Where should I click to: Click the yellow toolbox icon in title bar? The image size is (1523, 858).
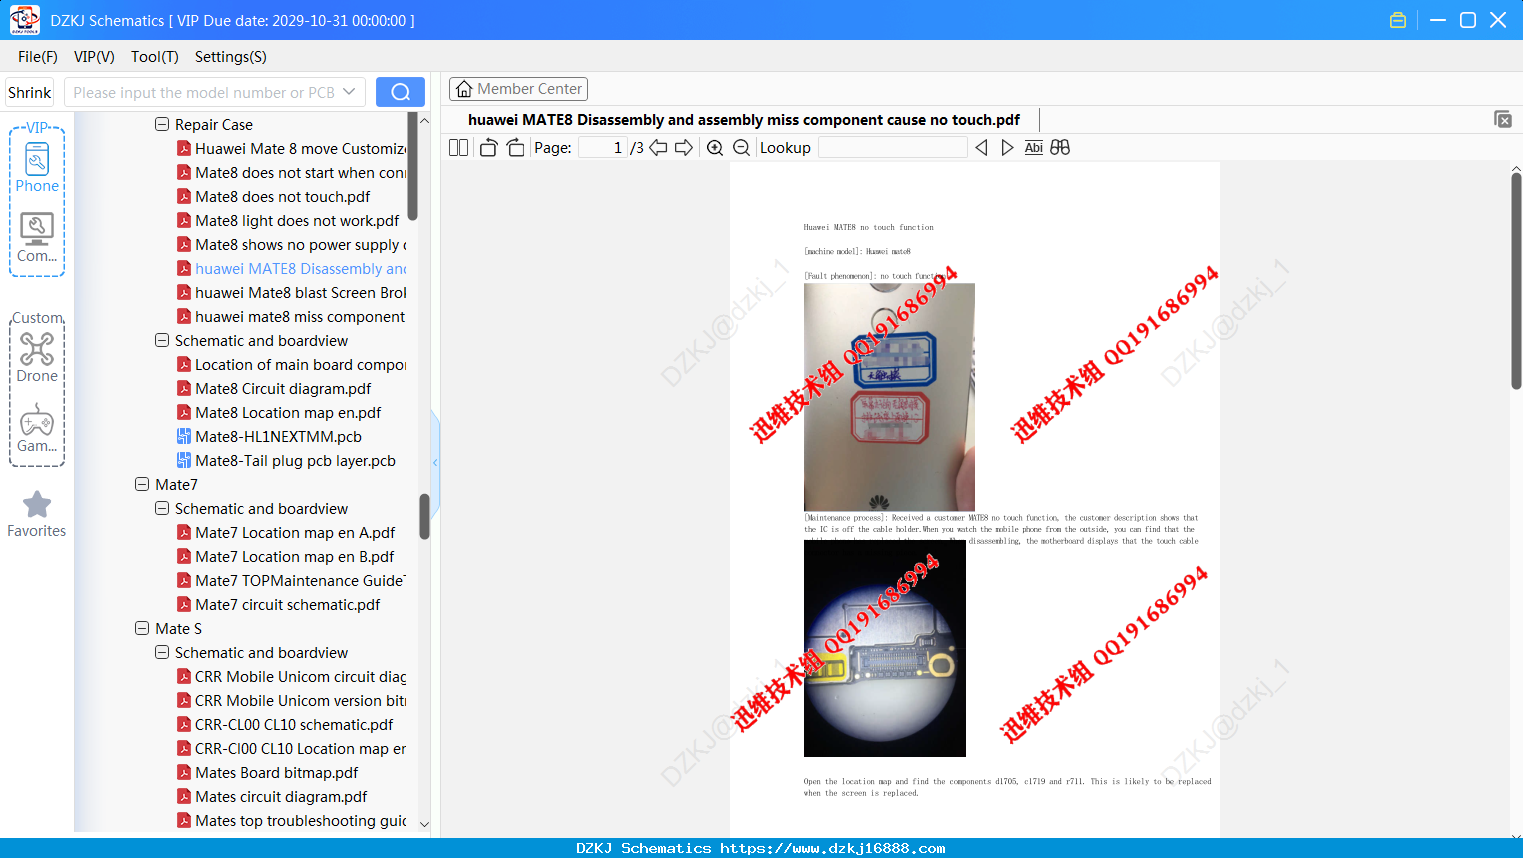pos(1398,20)
